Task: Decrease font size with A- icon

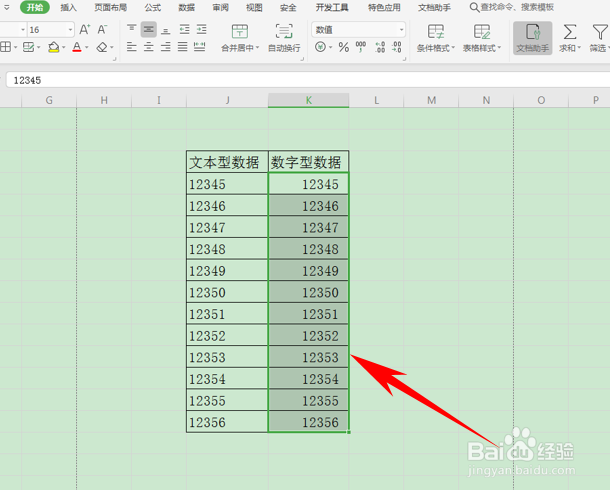Action: (x=102, y=30)
